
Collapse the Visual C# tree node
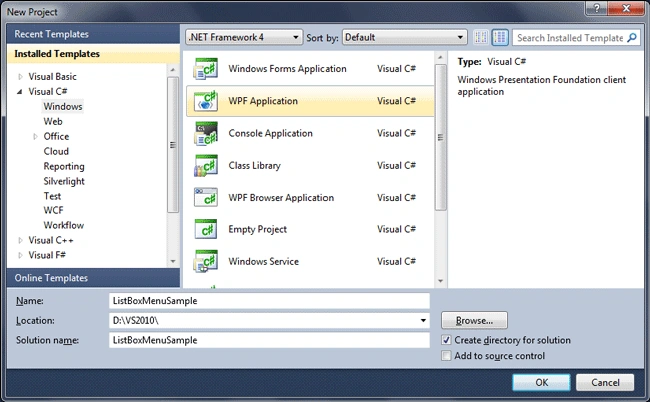[19, 92]
